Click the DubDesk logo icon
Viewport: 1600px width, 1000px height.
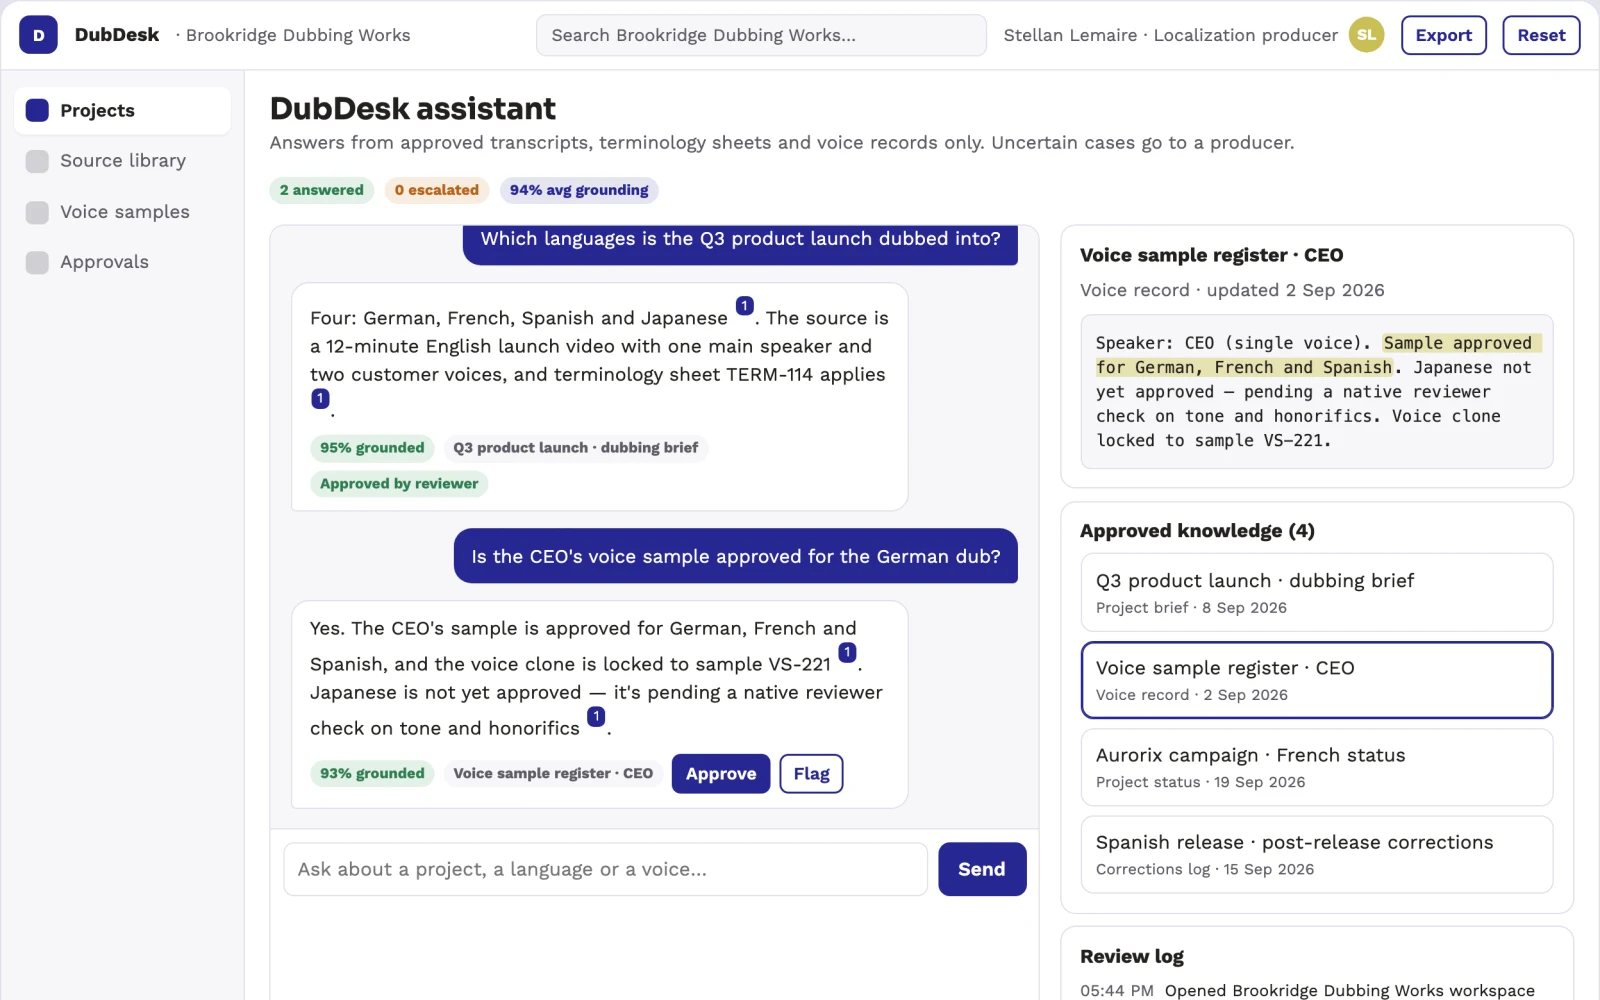38,35
